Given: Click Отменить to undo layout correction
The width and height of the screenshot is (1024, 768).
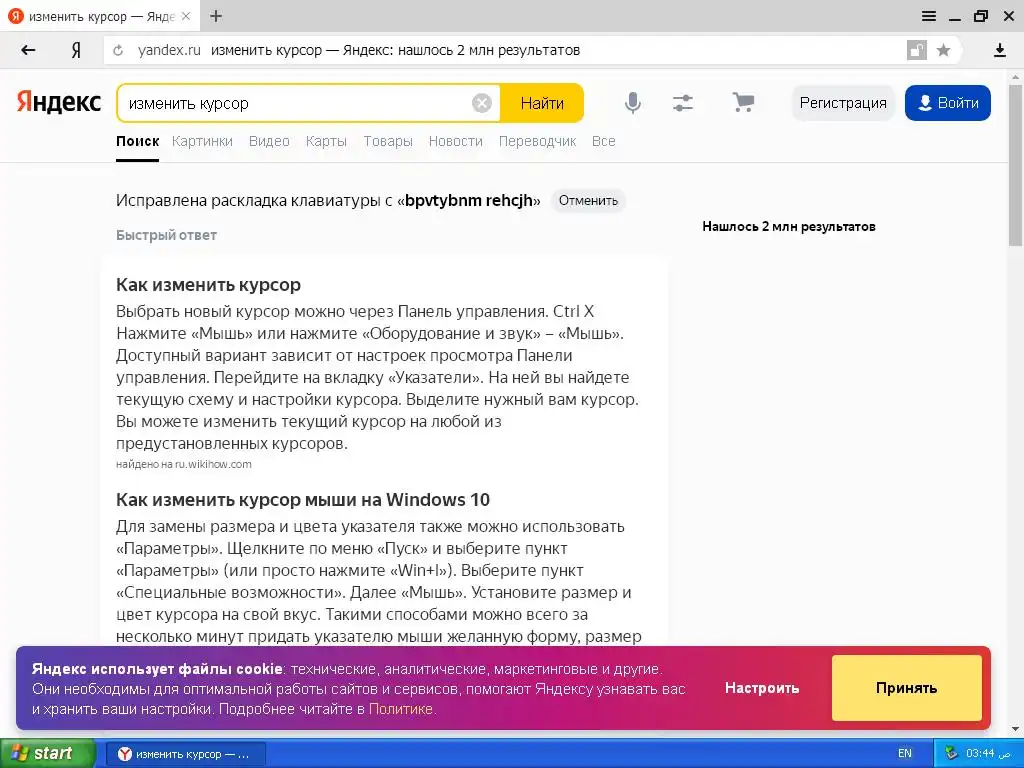Looking at the screenshot, I should 588,200.
